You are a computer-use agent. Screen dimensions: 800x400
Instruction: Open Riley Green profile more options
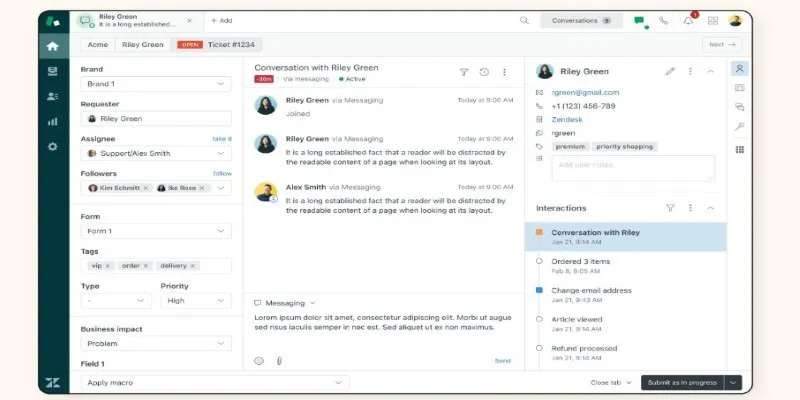pyautogui.click(x=690, y=71)
